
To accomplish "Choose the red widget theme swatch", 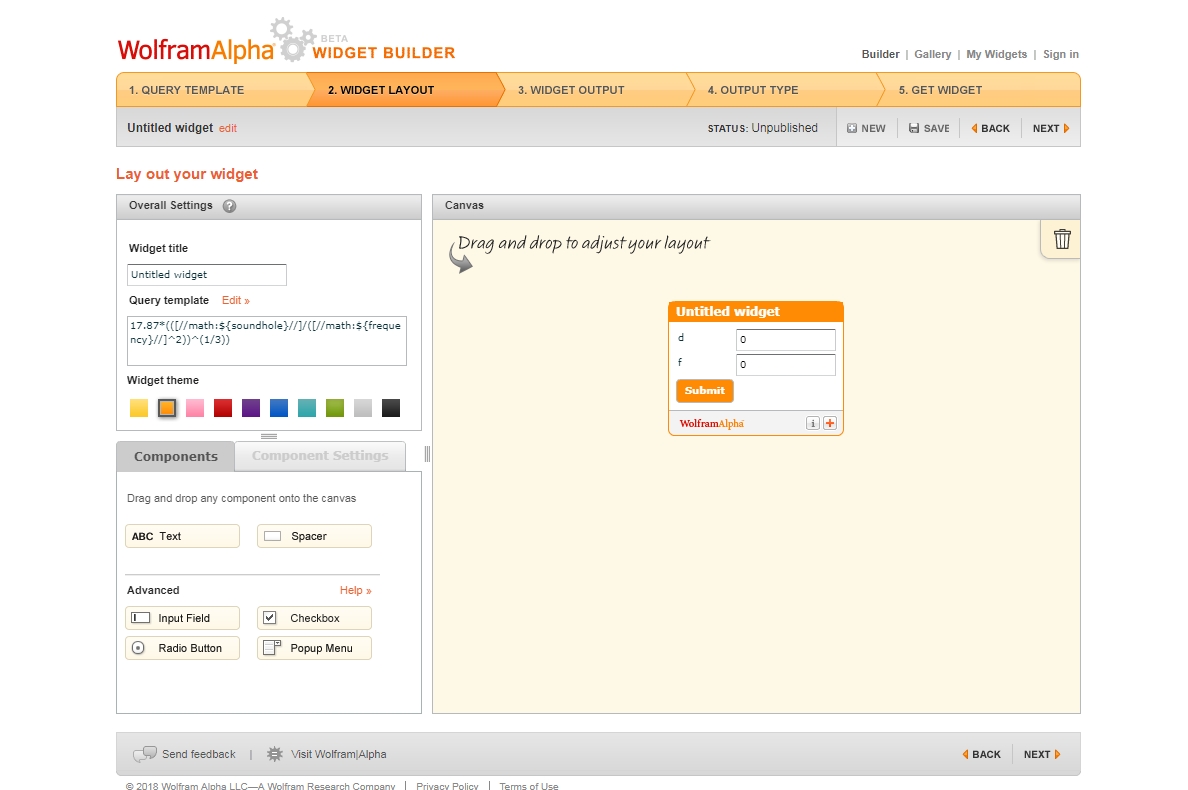I will point(223,408).
